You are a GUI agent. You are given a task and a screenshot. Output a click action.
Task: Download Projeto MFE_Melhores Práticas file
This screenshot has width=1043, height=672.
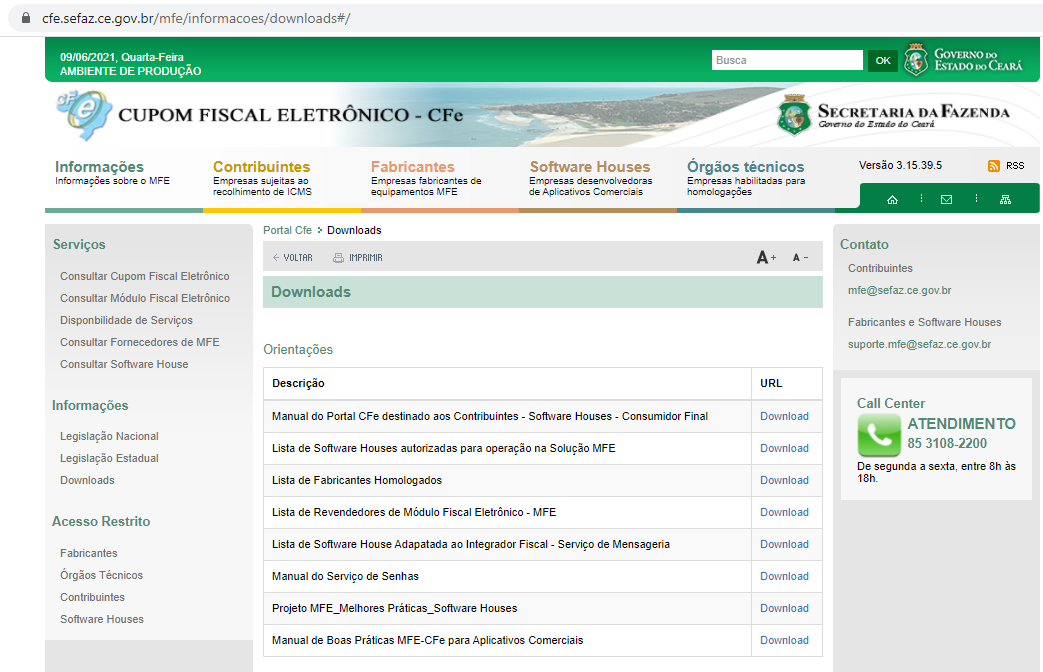coord(784,608)
